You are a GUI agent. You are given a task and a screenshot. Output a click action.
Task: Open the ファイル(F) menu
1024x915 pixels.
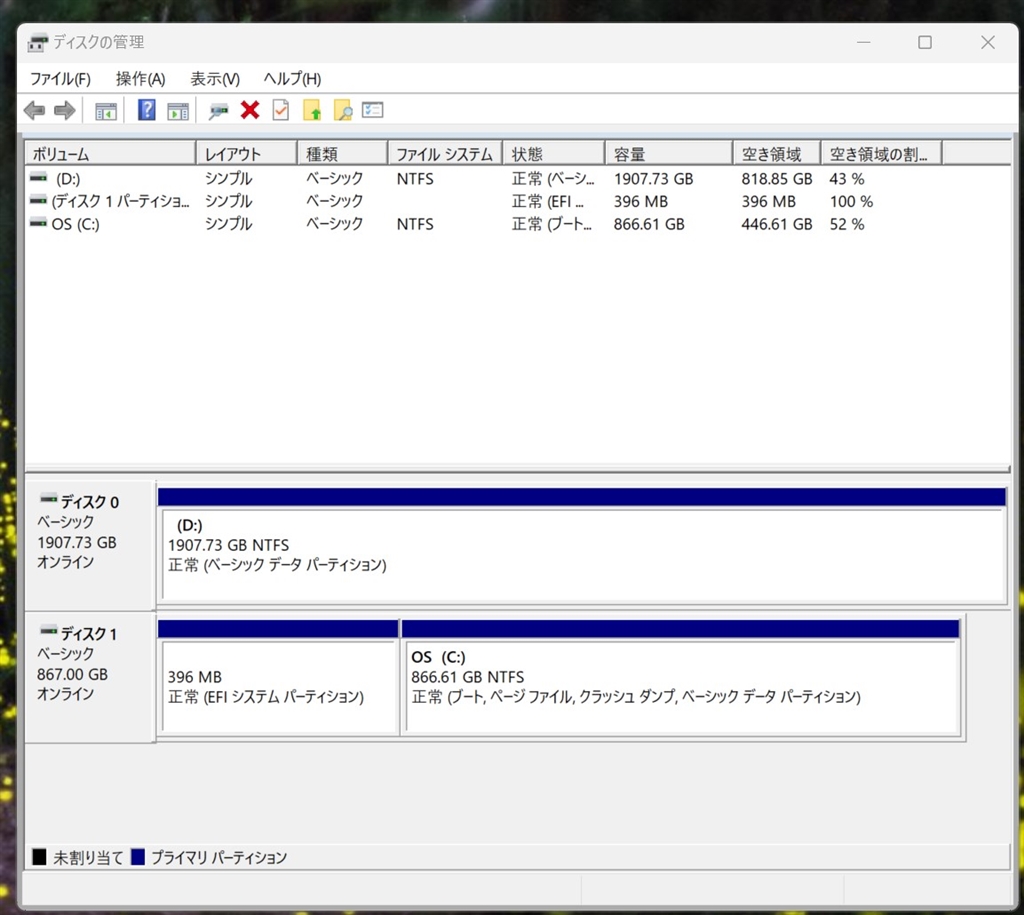coord(60,79)
